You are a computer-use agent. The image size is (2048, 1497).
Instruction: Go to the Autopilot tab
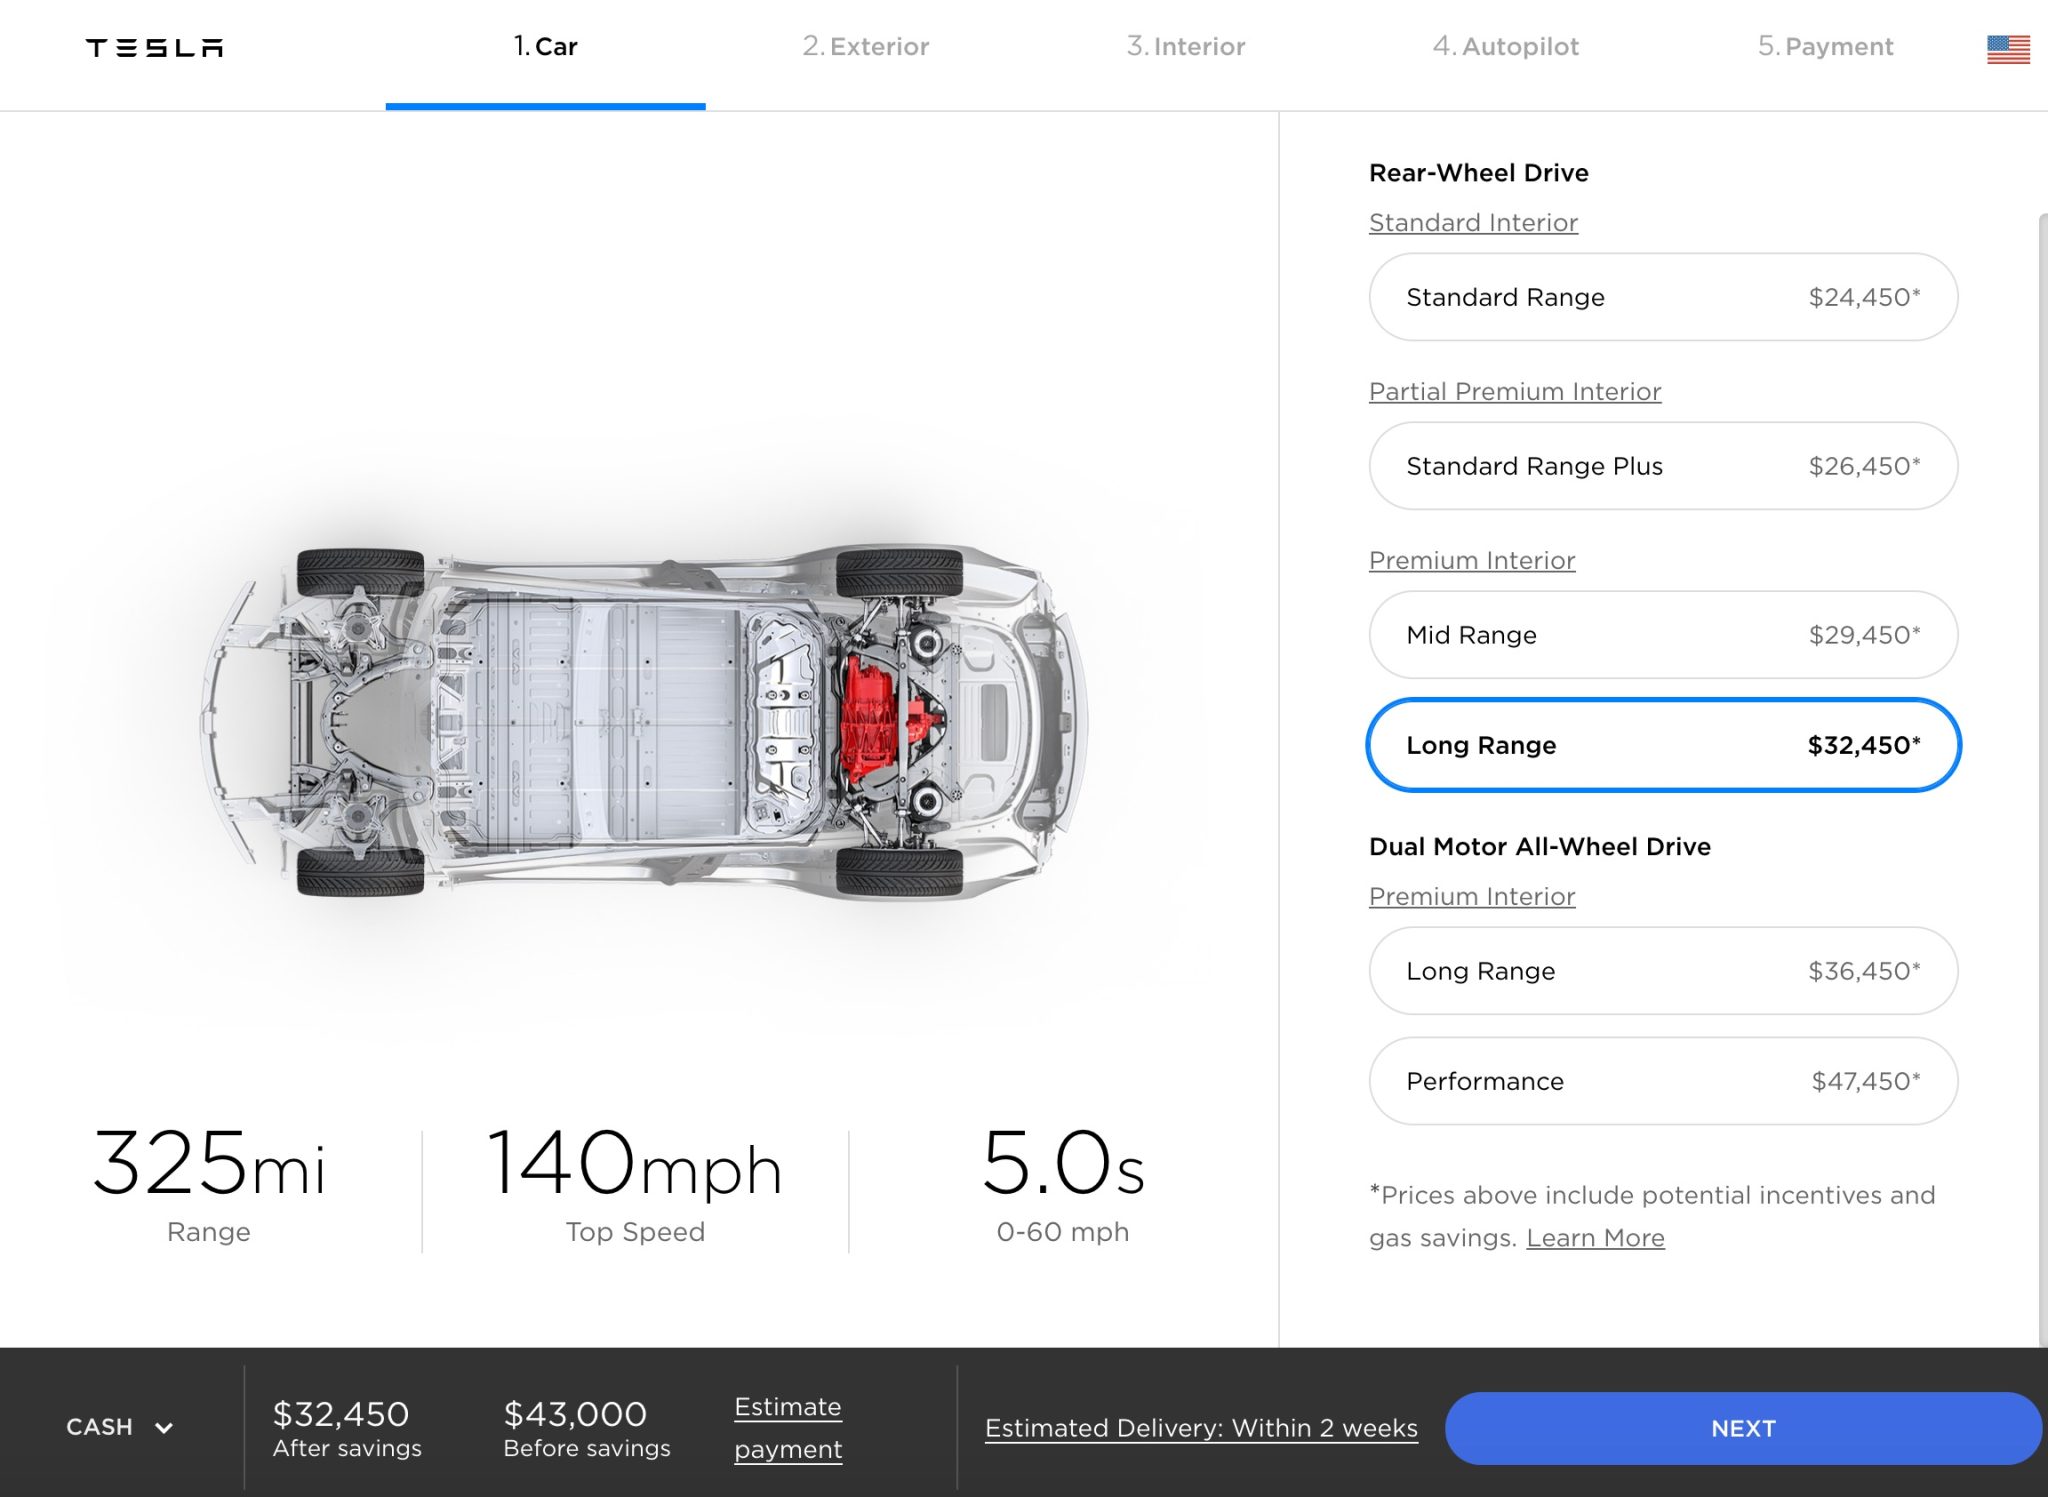click(x=1506, y=47)
